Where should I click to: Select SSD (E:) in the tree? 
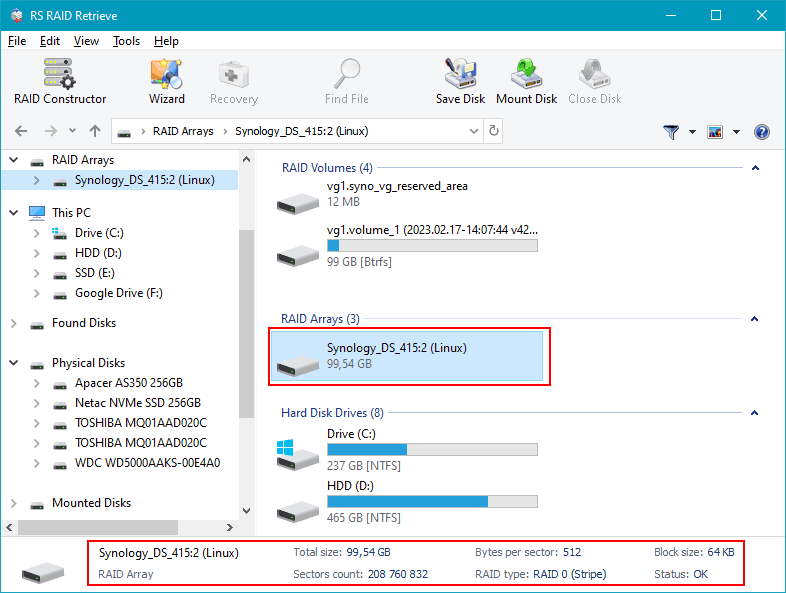tap(95, 273)
